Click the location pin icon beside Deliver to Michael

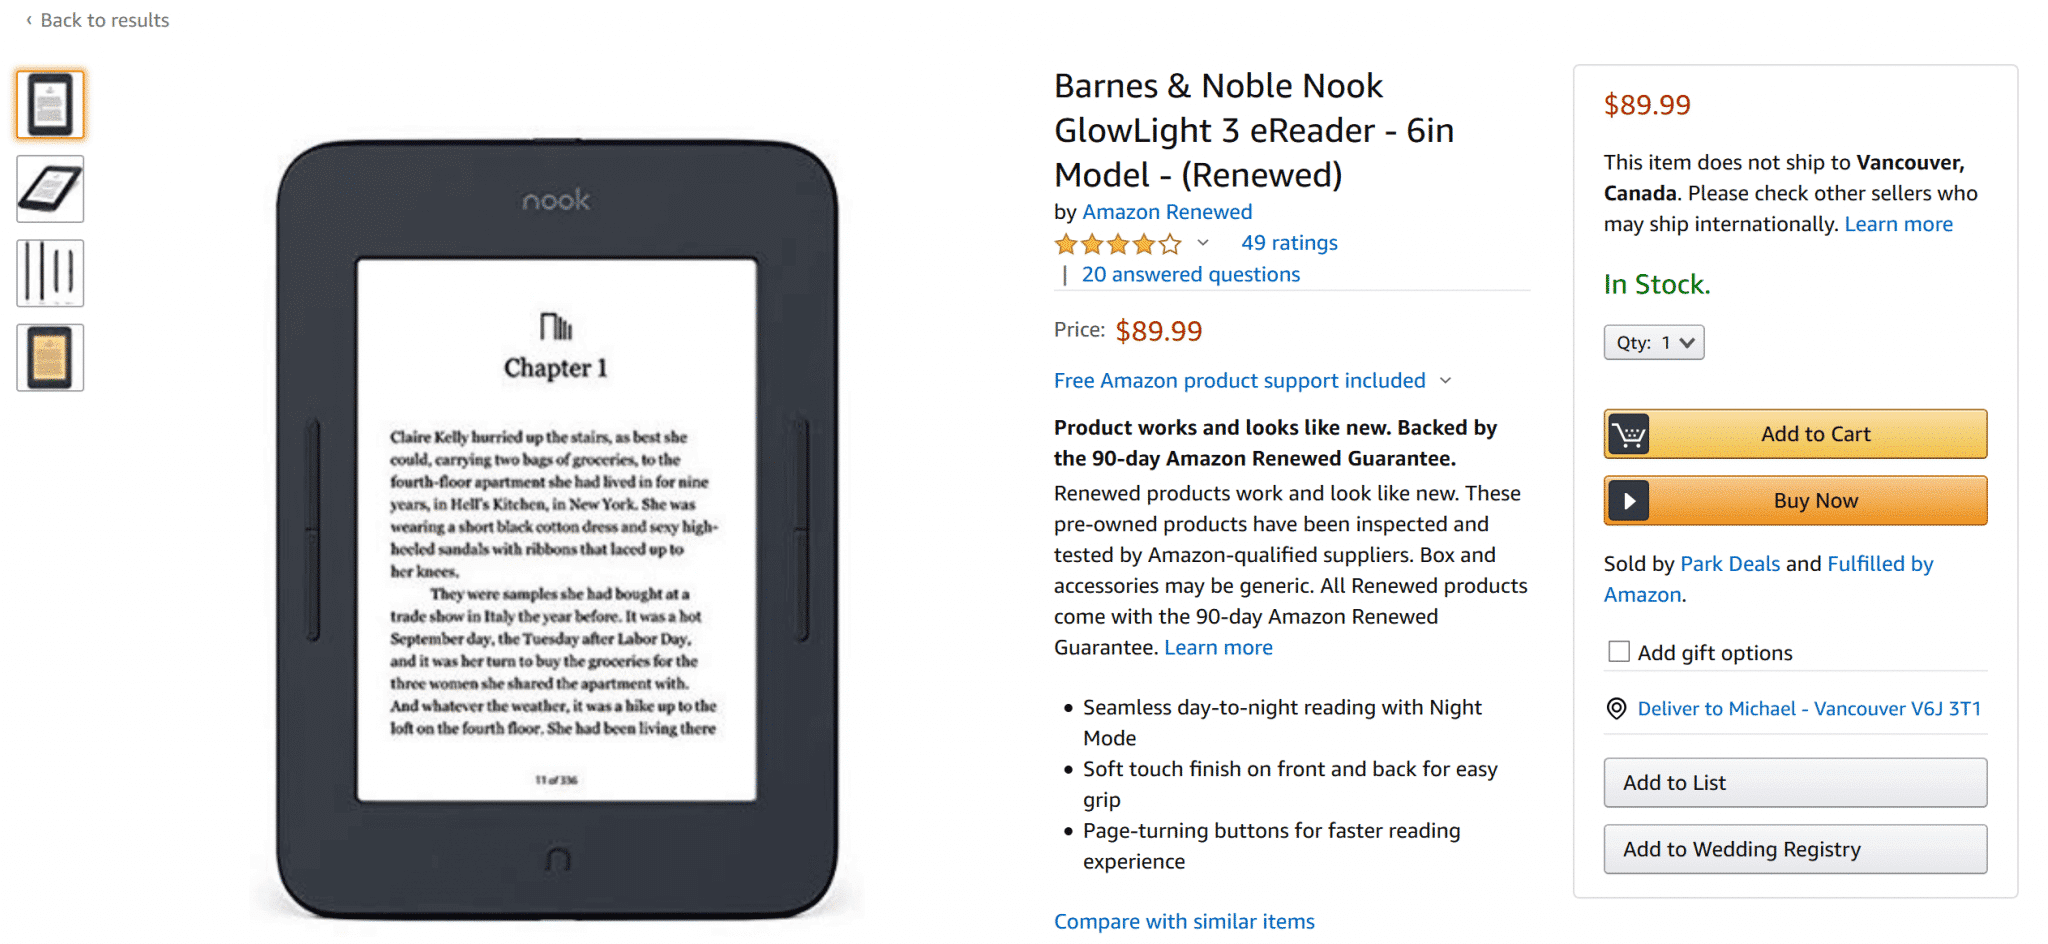click(1616, 709)
